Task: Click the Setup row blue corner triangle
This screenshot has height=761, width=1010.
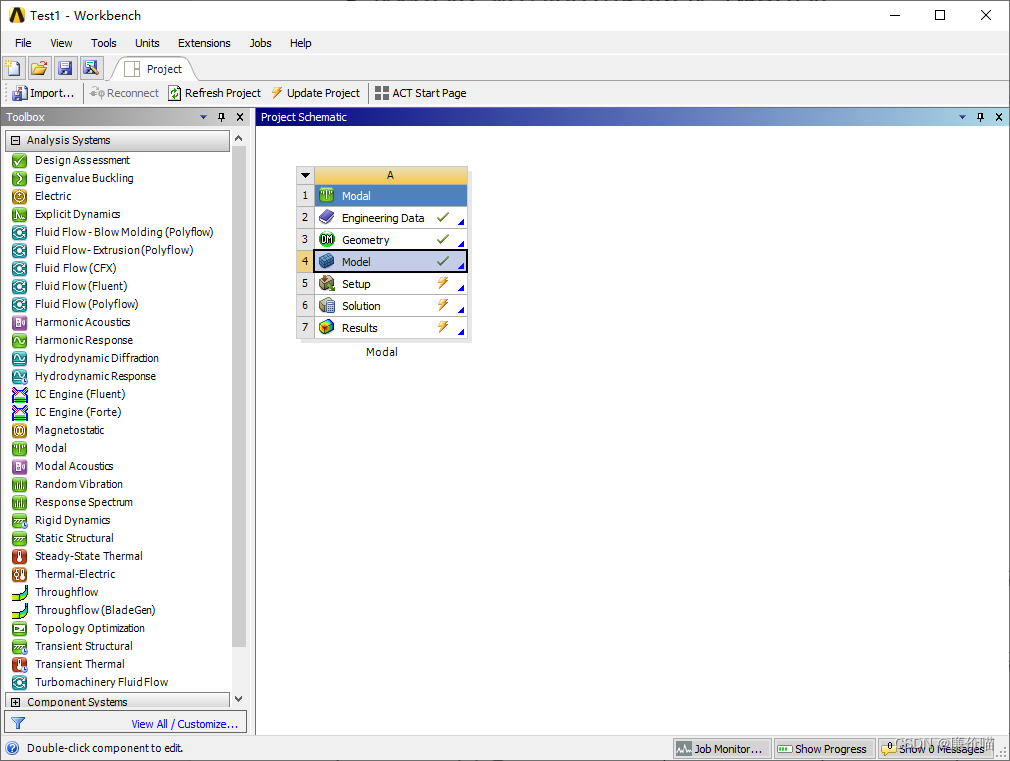Action: click(x=461, y=288)
